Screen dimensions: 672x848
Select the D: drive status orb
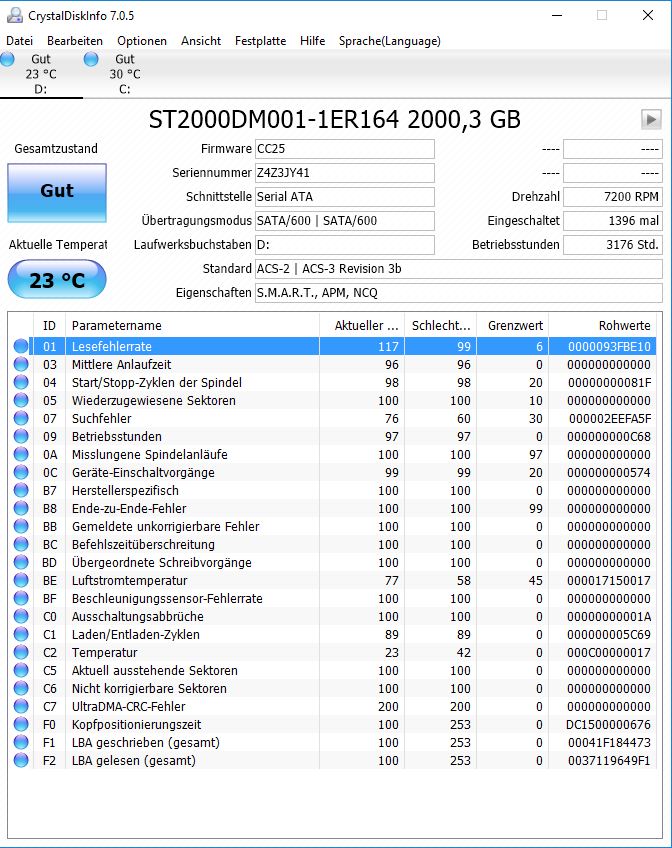(x=8, y=59)
